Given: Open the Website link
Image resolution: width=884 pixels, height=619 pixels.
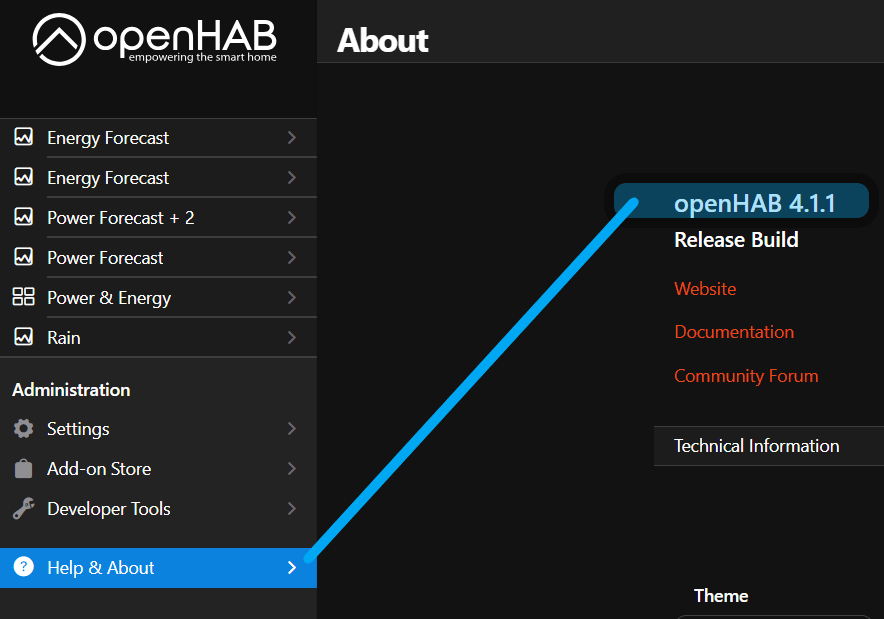Looking at the screenshot, I should pos(705,289).
